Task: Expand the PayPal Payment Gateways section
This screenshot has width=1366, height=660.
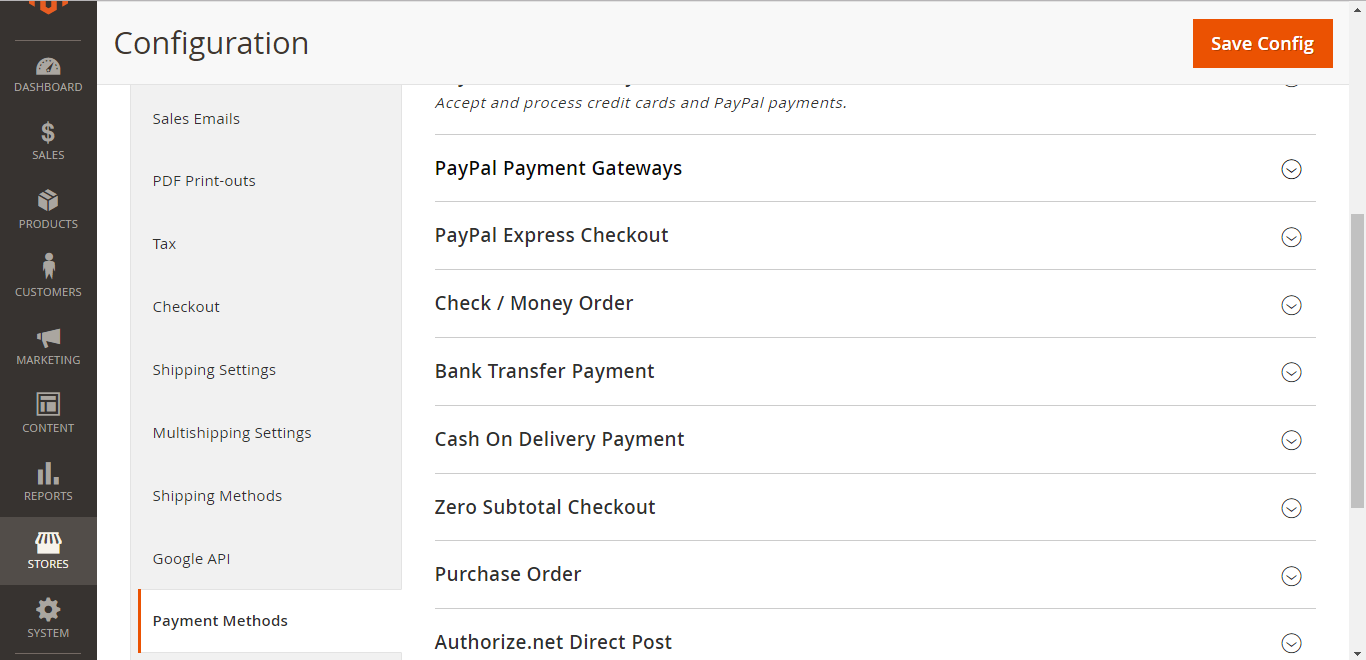Action: coord(875,168)
